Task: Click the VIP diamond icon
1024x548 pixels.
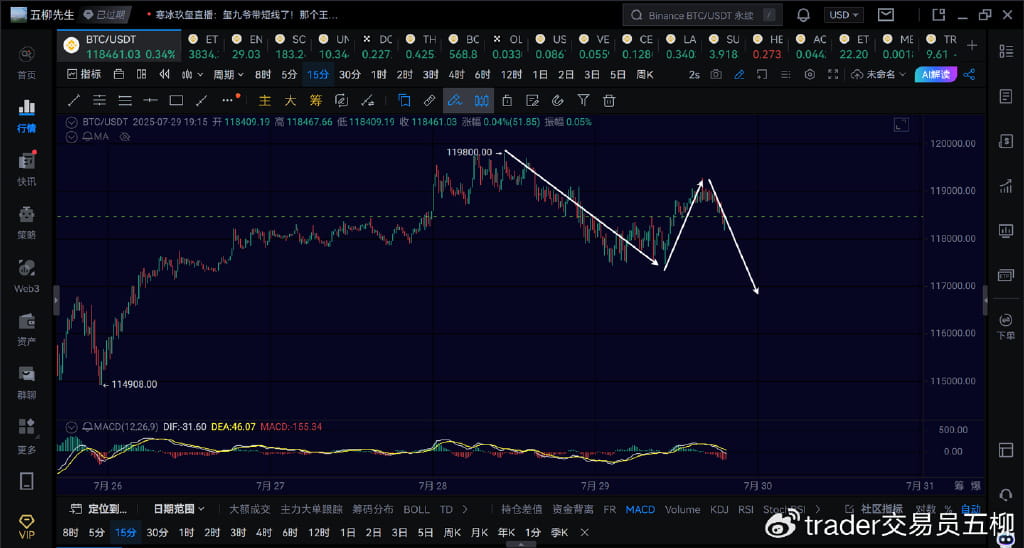Action: pos(26,526)
